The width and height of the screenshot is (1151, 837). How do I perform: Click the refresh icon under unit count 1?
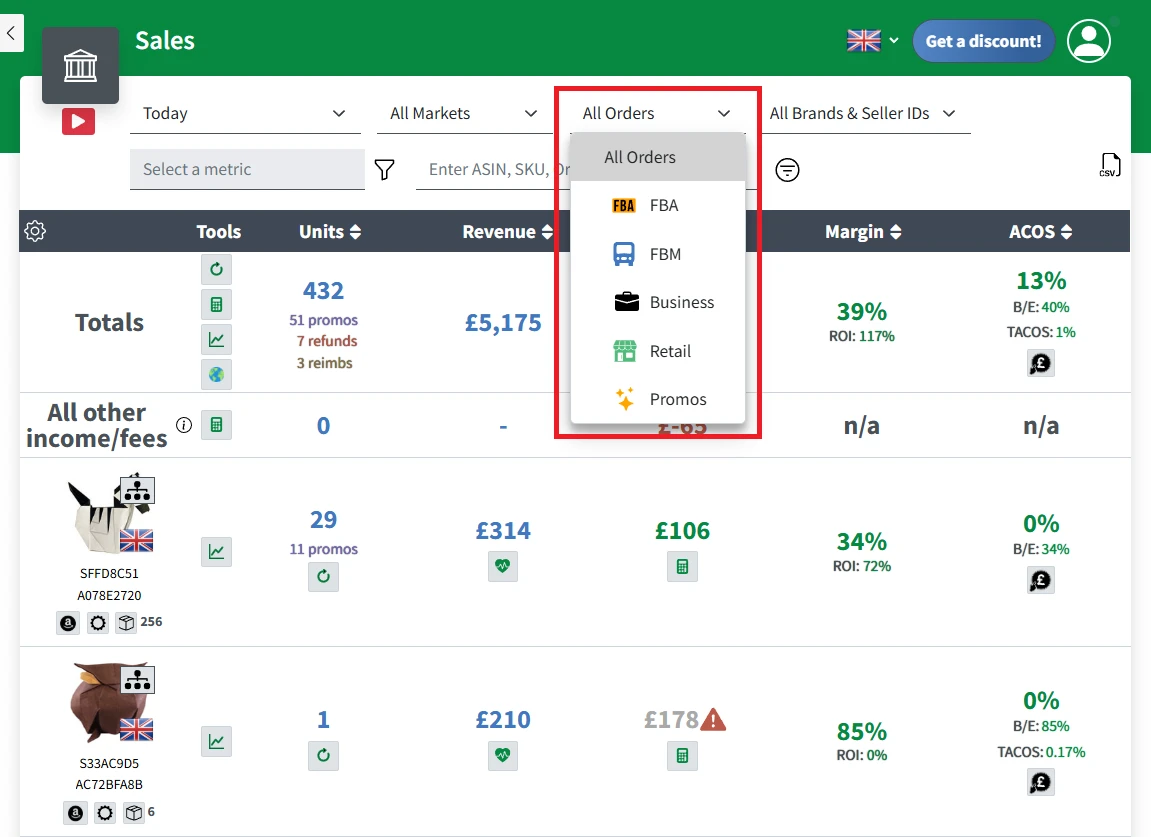pyautogui.click(x=324, y=756)
